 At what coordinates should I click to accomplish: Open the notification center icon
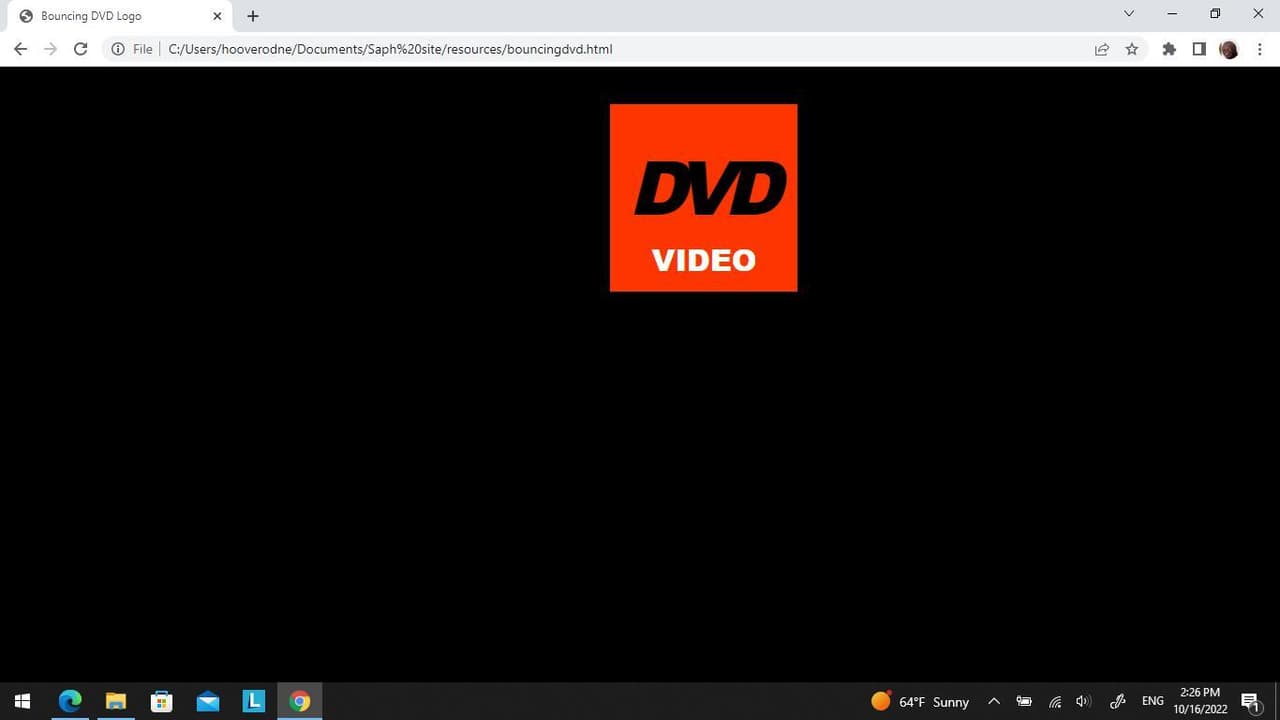point(1250,701)
